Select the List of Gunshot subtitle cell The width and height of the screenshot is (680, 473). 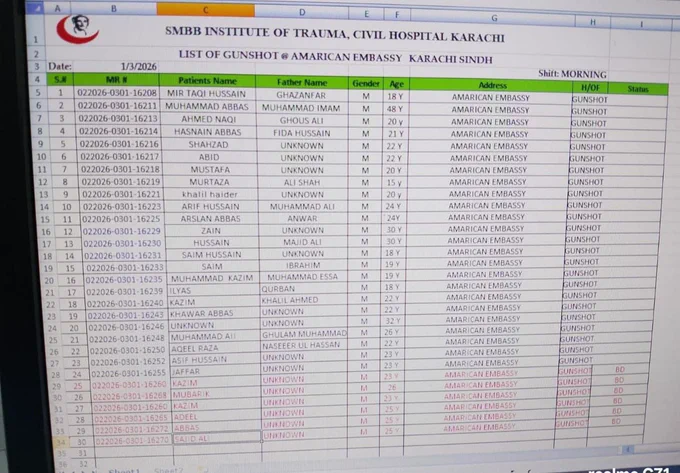click(335, 56)
